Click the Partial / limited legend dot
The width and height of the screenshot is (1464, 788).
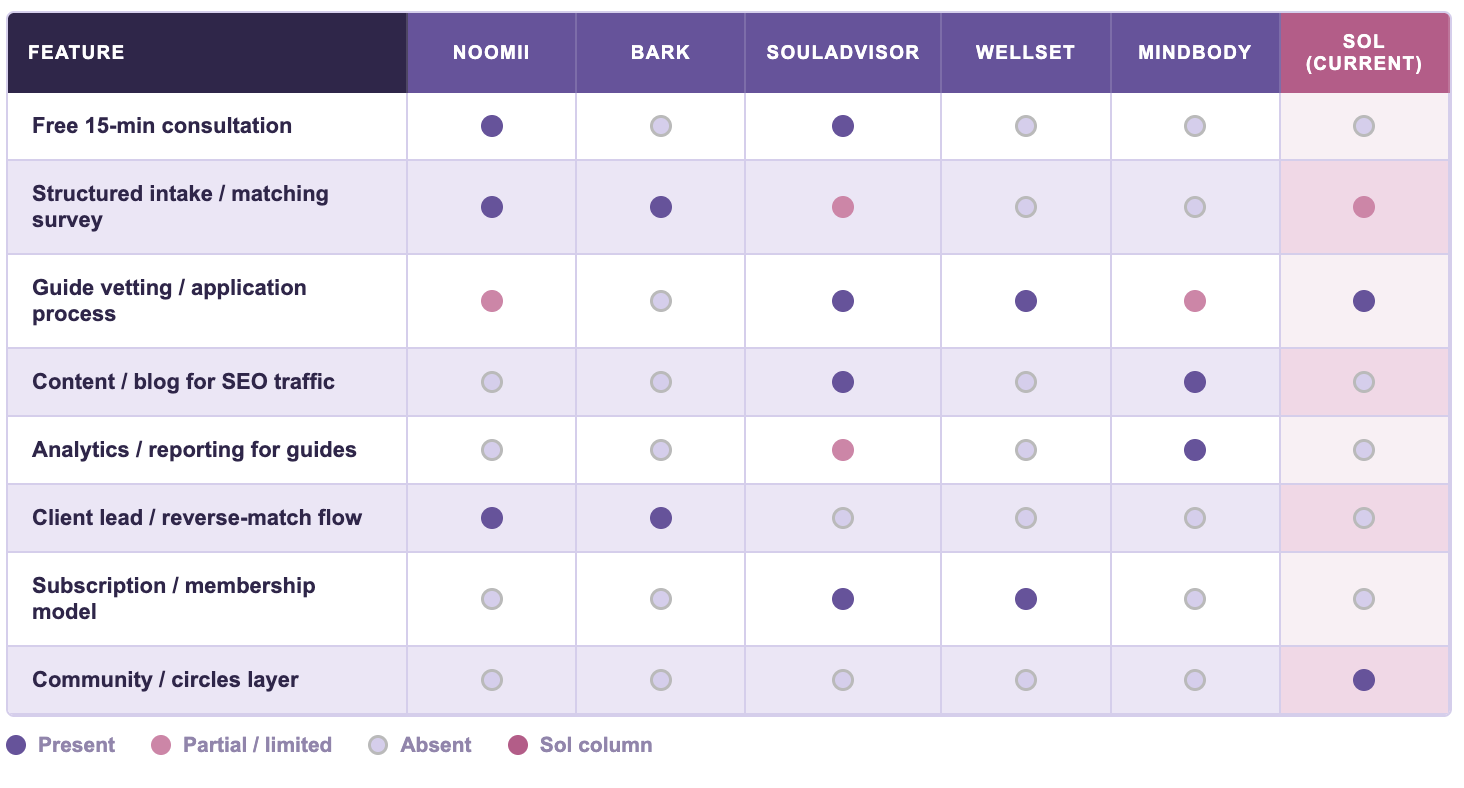coord(161,745)
